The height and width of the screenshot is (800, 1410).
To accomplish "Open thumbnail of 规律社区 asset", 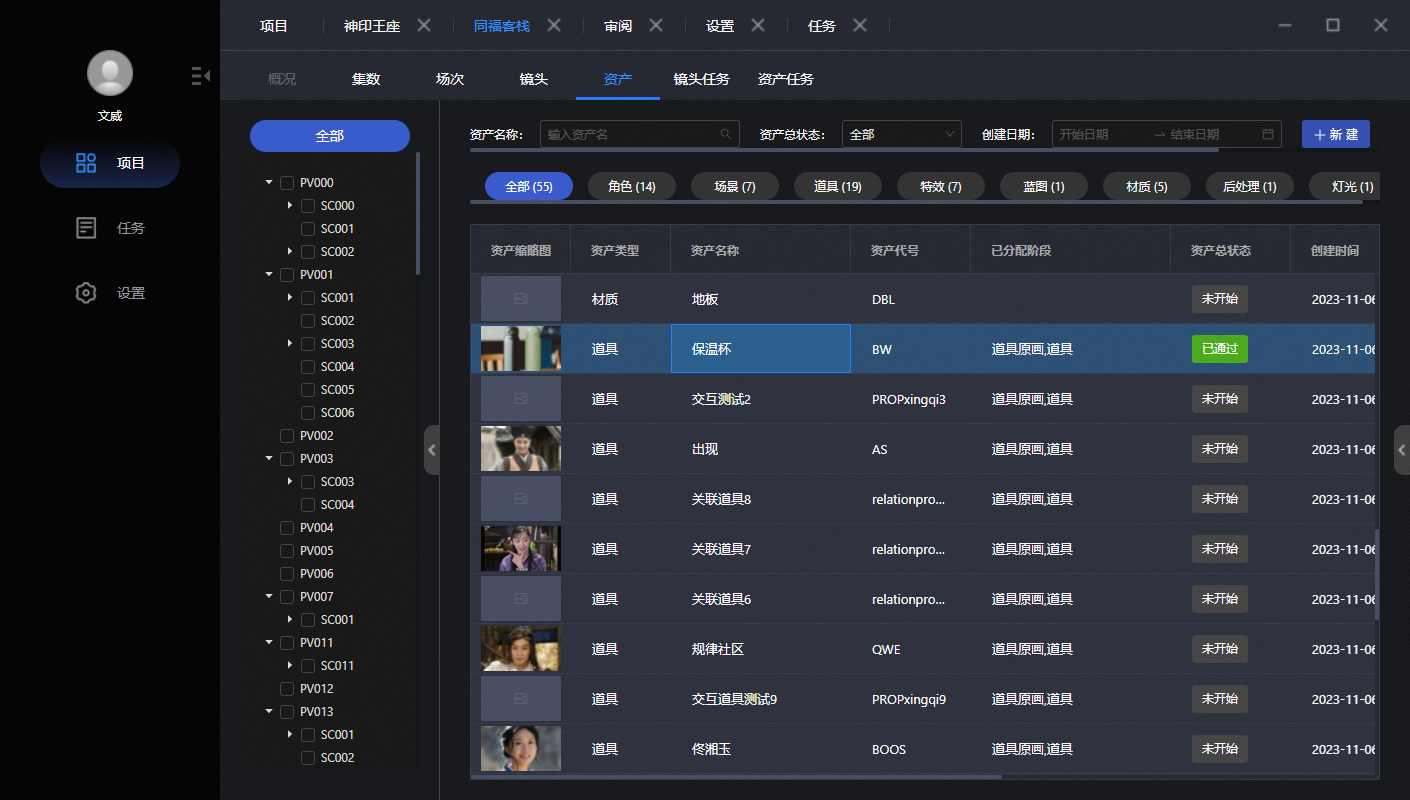I will tap(521, 649).
